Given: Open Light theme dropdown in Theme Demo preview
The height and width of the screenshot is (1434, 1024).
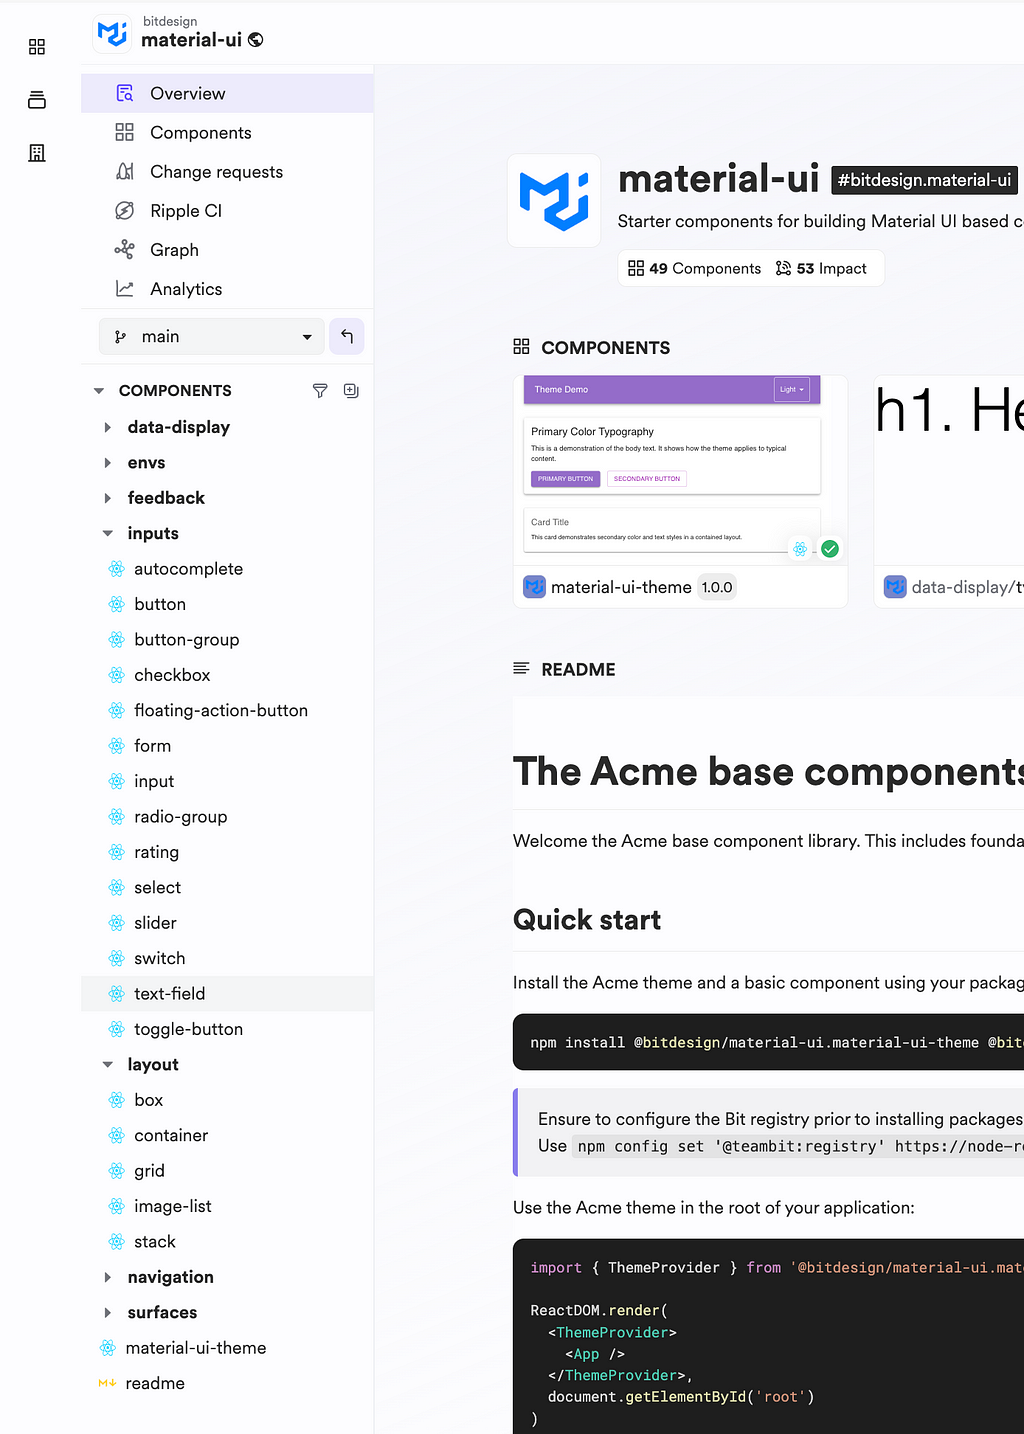Looking at the screenshot, I should [x=792, y=389].
